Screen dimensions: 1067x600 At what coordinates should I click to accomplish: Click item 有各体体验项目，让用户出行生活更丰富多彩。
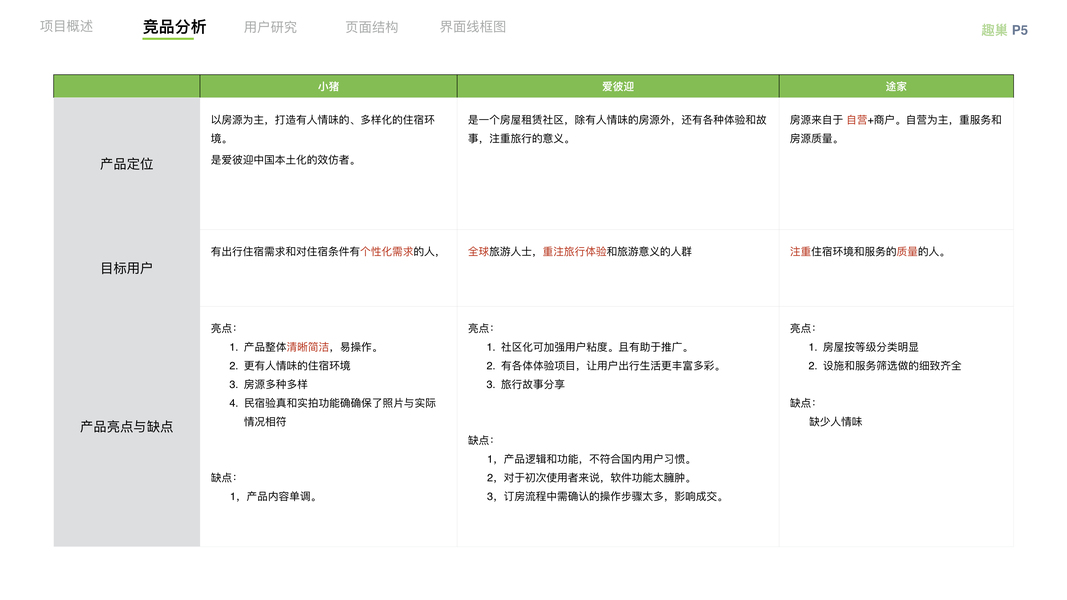coord(612,366)
